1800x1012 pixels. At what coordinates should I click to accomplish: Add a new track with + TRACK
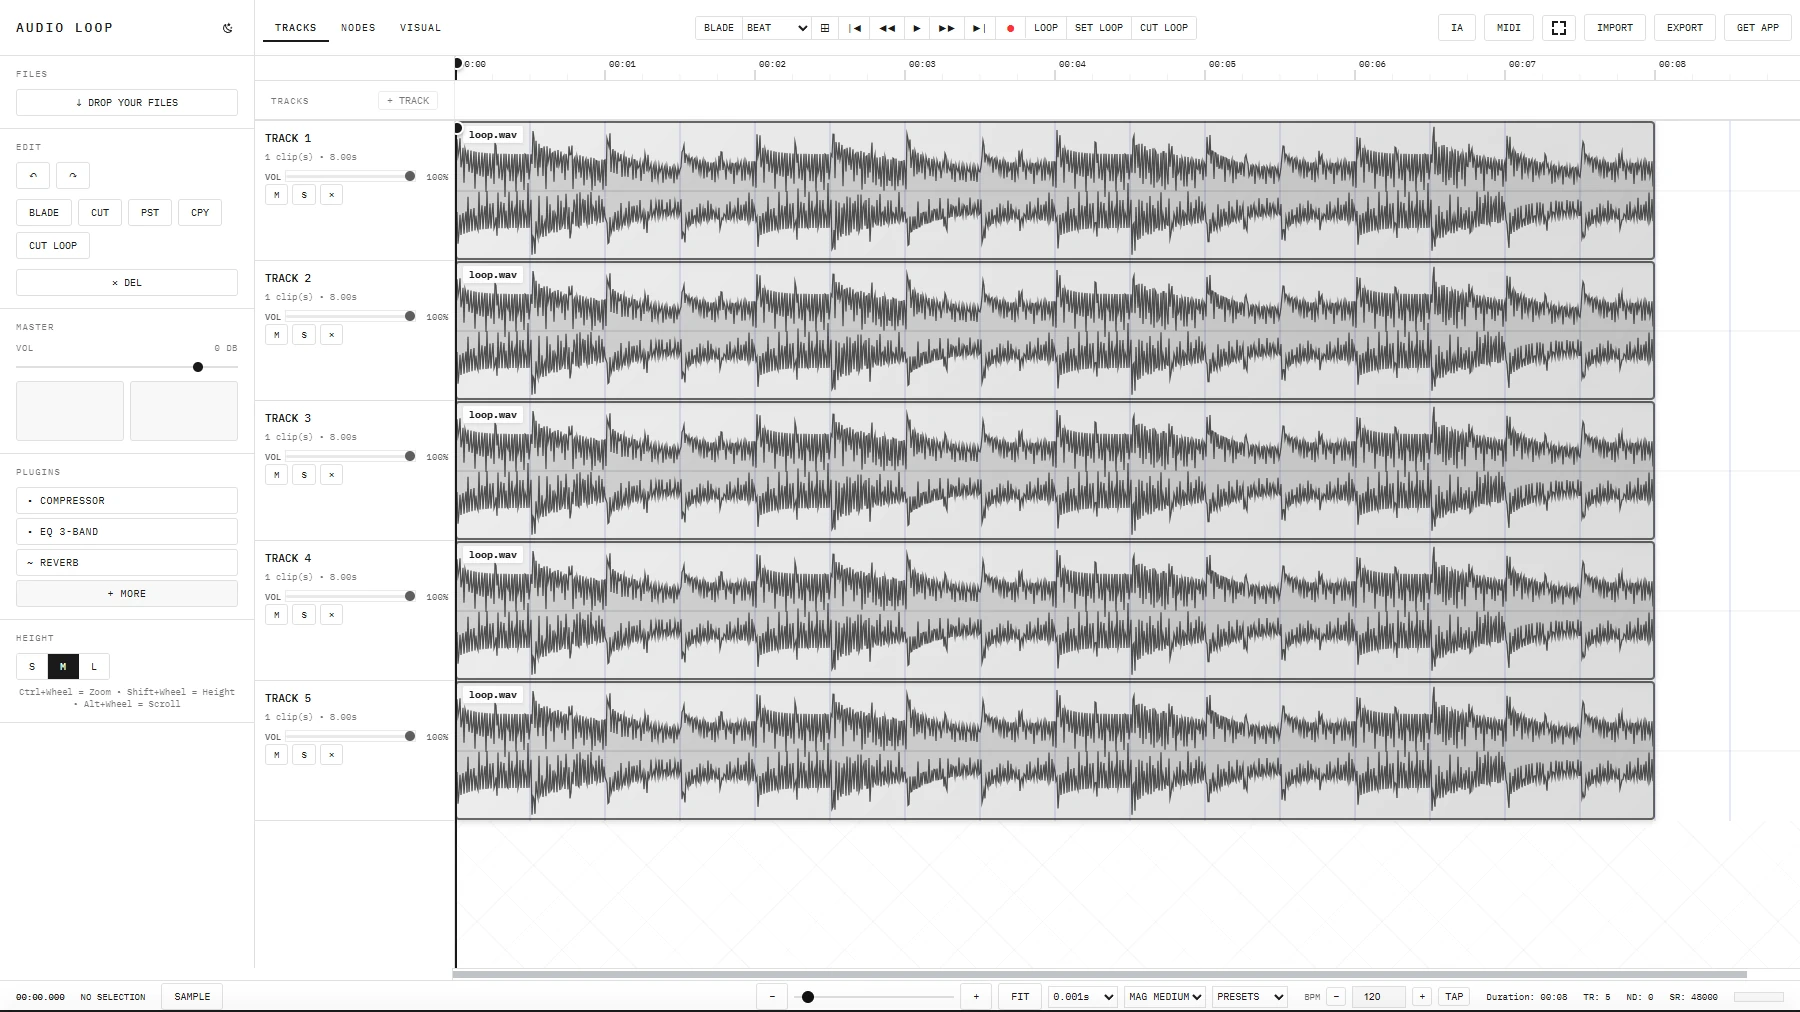(x=408, y=101)
